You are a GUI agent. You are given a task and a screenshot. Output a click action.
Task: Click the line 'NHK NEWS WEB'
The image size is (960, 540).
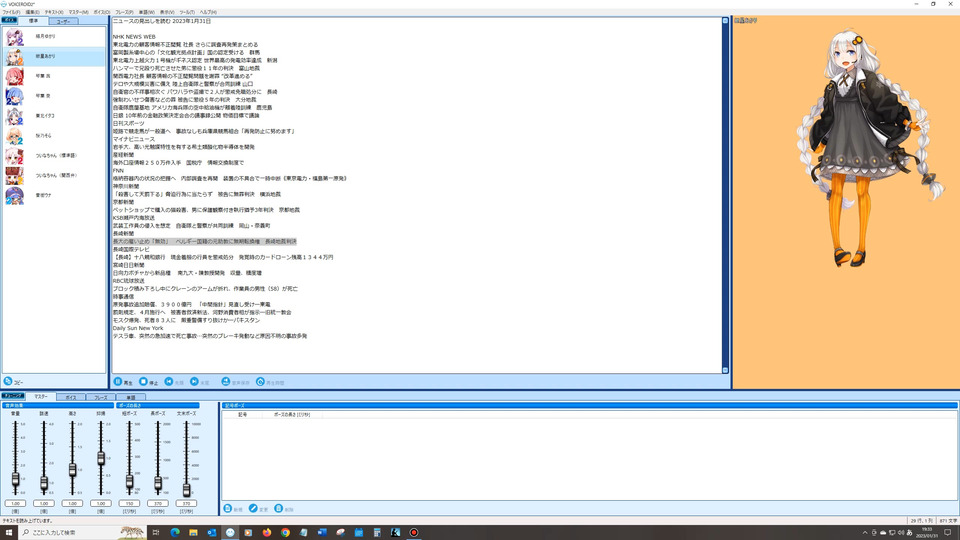(134, 37)
